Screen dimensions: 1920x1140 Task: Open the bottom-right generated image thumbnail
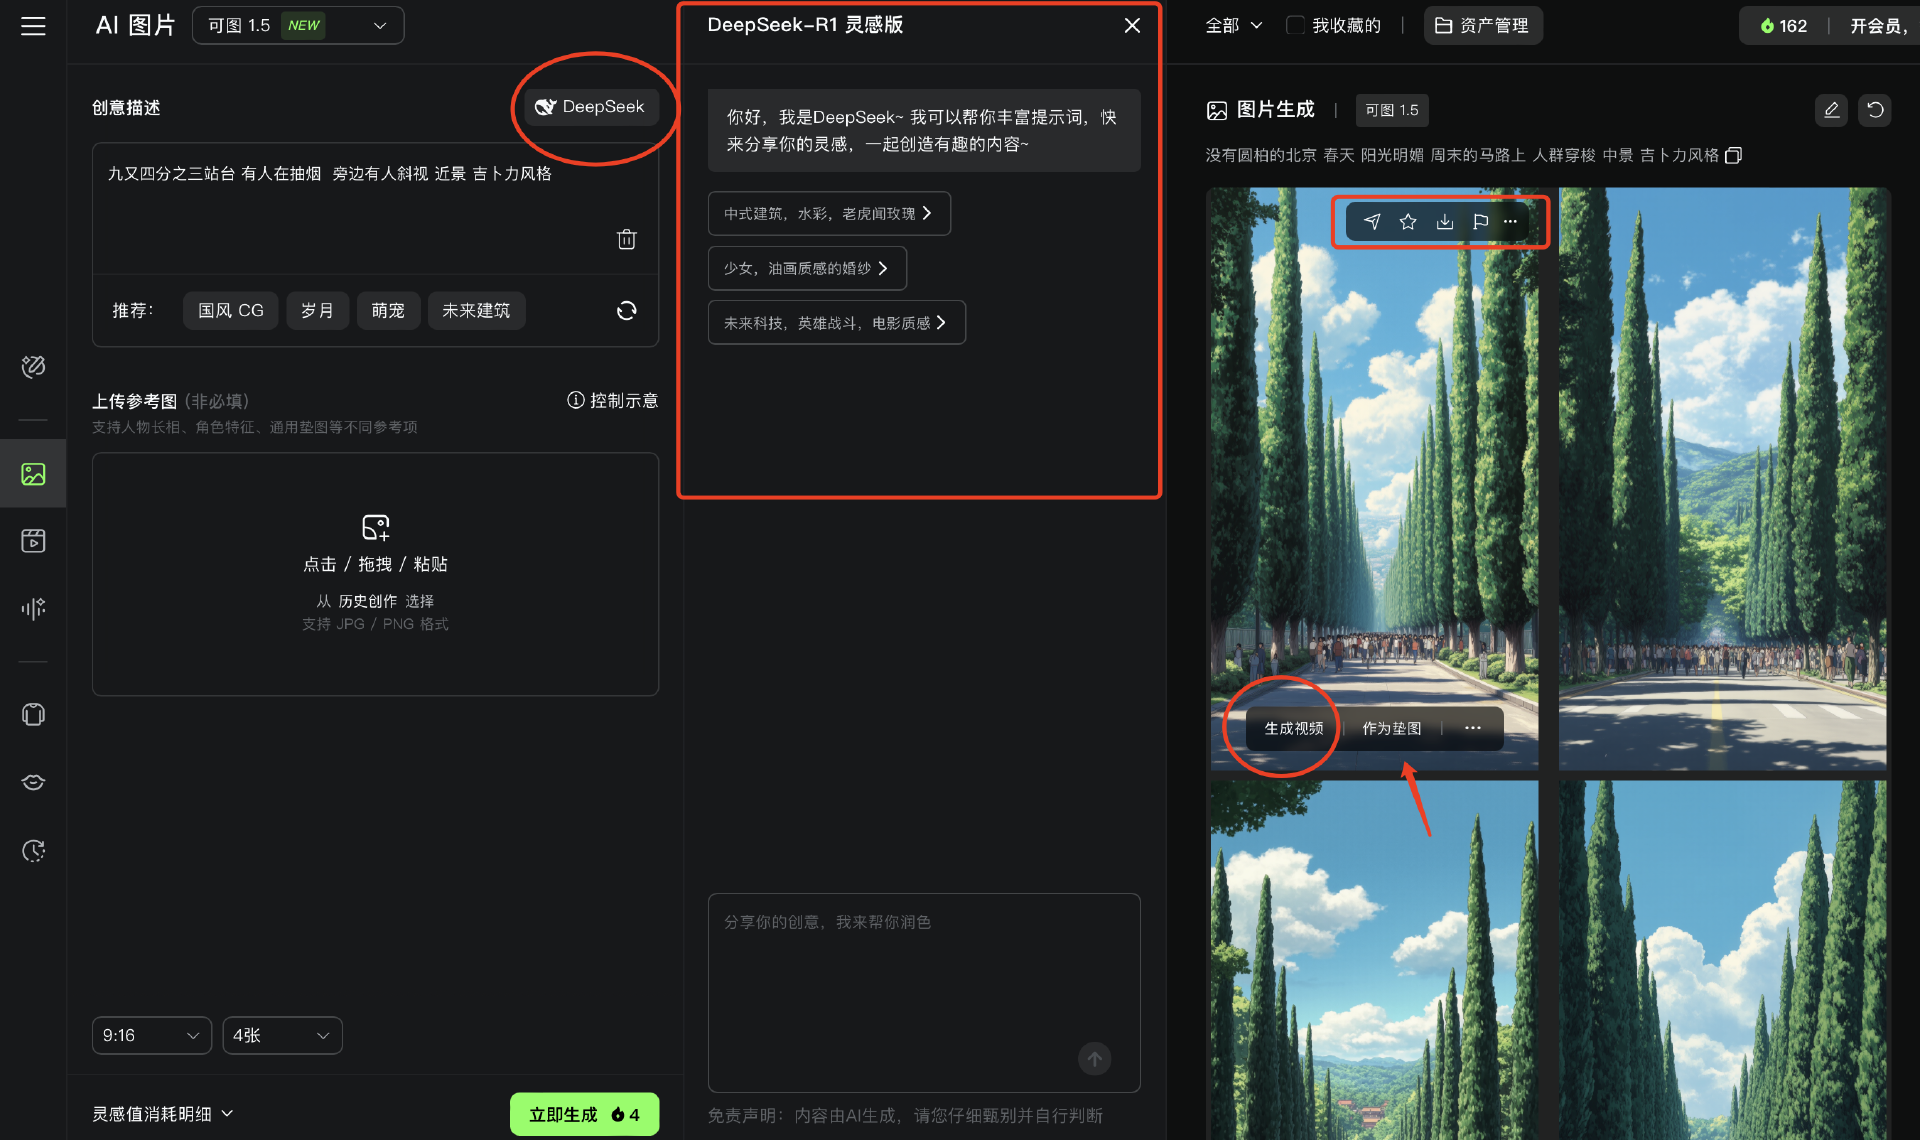[1722, 960]
